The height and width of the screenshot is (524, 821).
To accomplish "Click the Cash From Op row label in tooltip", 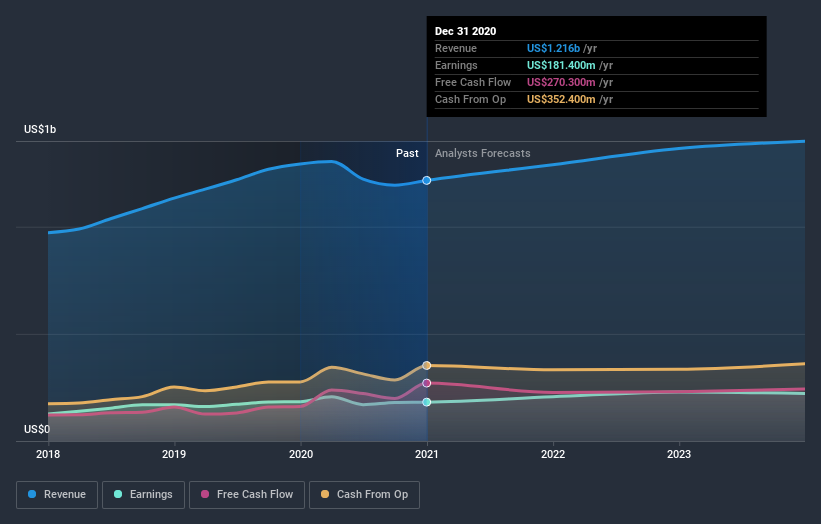I will 470,99.
